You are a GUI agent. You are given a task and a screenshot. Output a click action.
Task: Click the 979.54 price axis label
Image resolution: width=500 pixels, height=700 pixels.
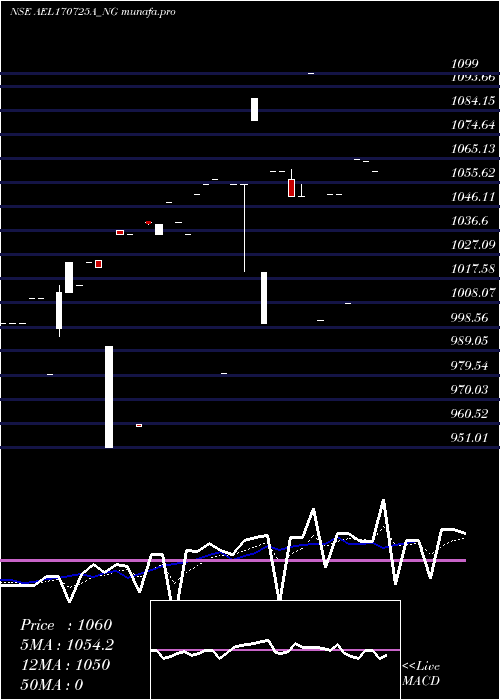click(470, 366)
